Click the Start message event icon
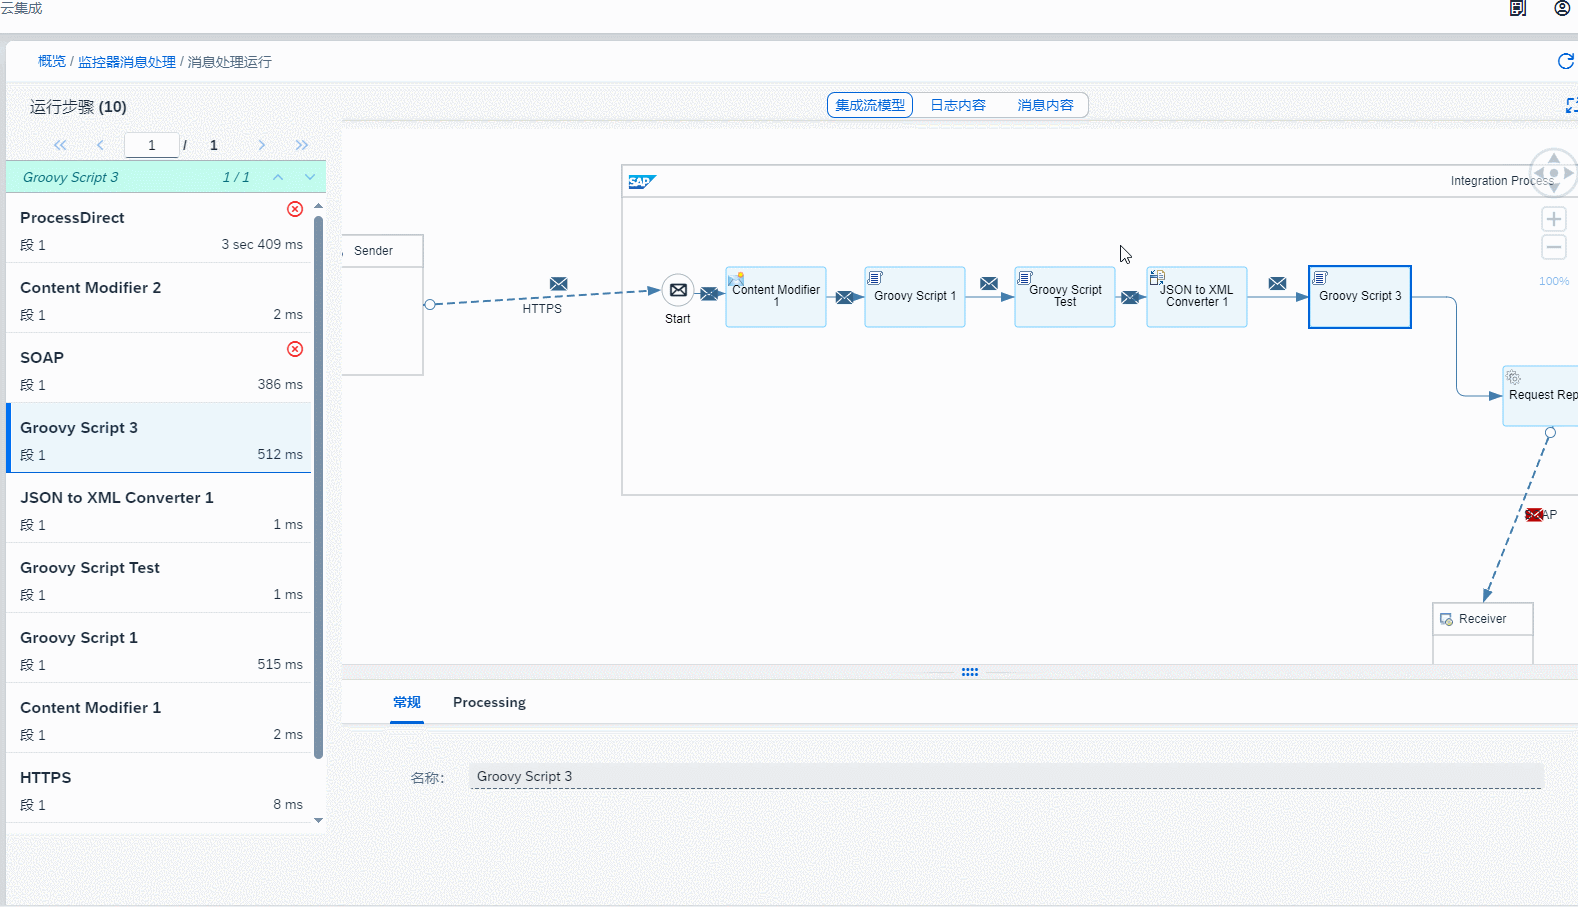Screen dimensions: 1578x907 coord(678,290)
